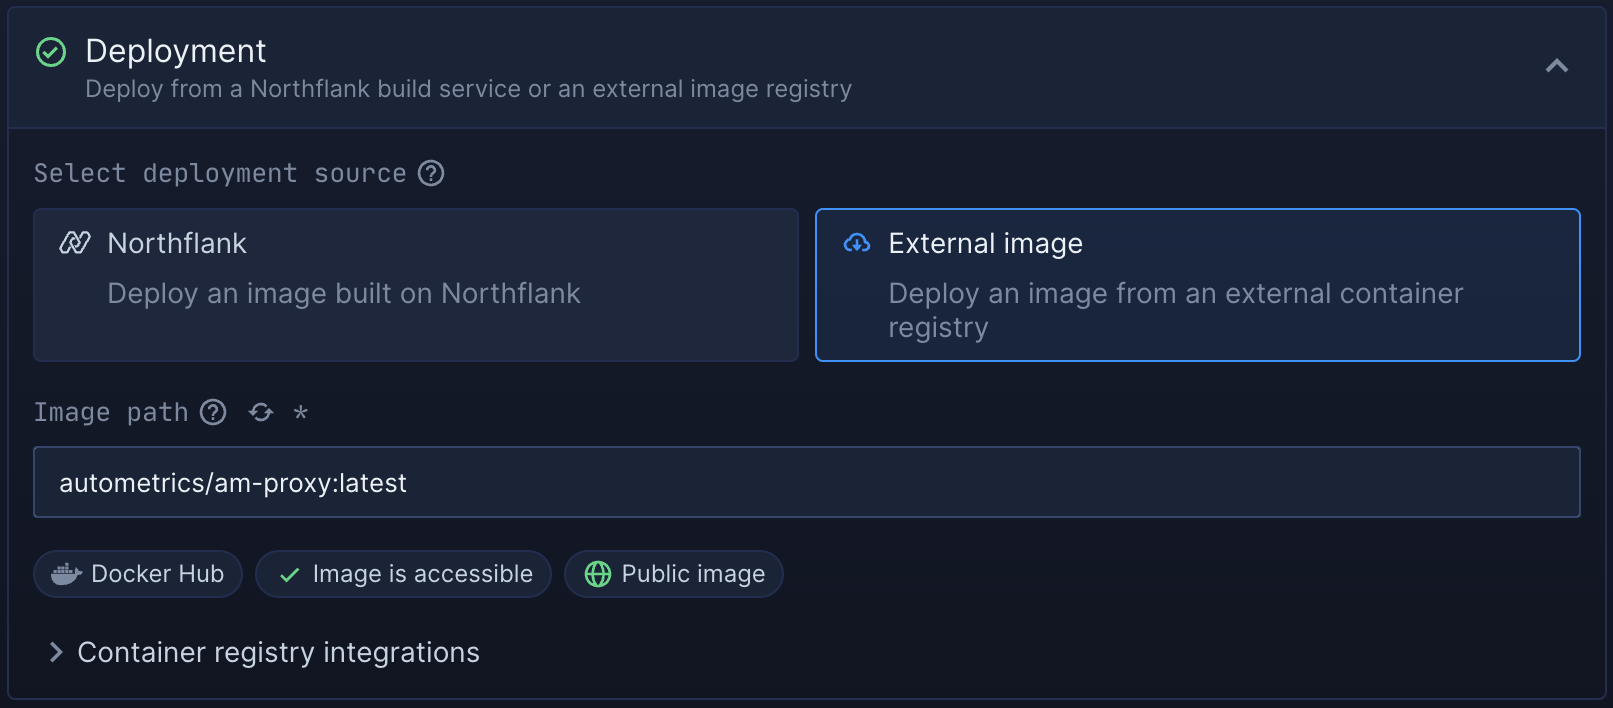
Task: Open the Image path help icon
Action: pos(213,412)
